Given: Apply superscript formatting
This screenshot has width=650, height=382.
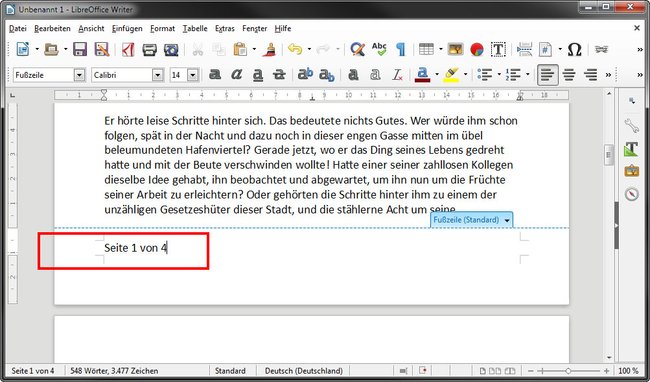Looking at the screenshot, I should 305,75.
